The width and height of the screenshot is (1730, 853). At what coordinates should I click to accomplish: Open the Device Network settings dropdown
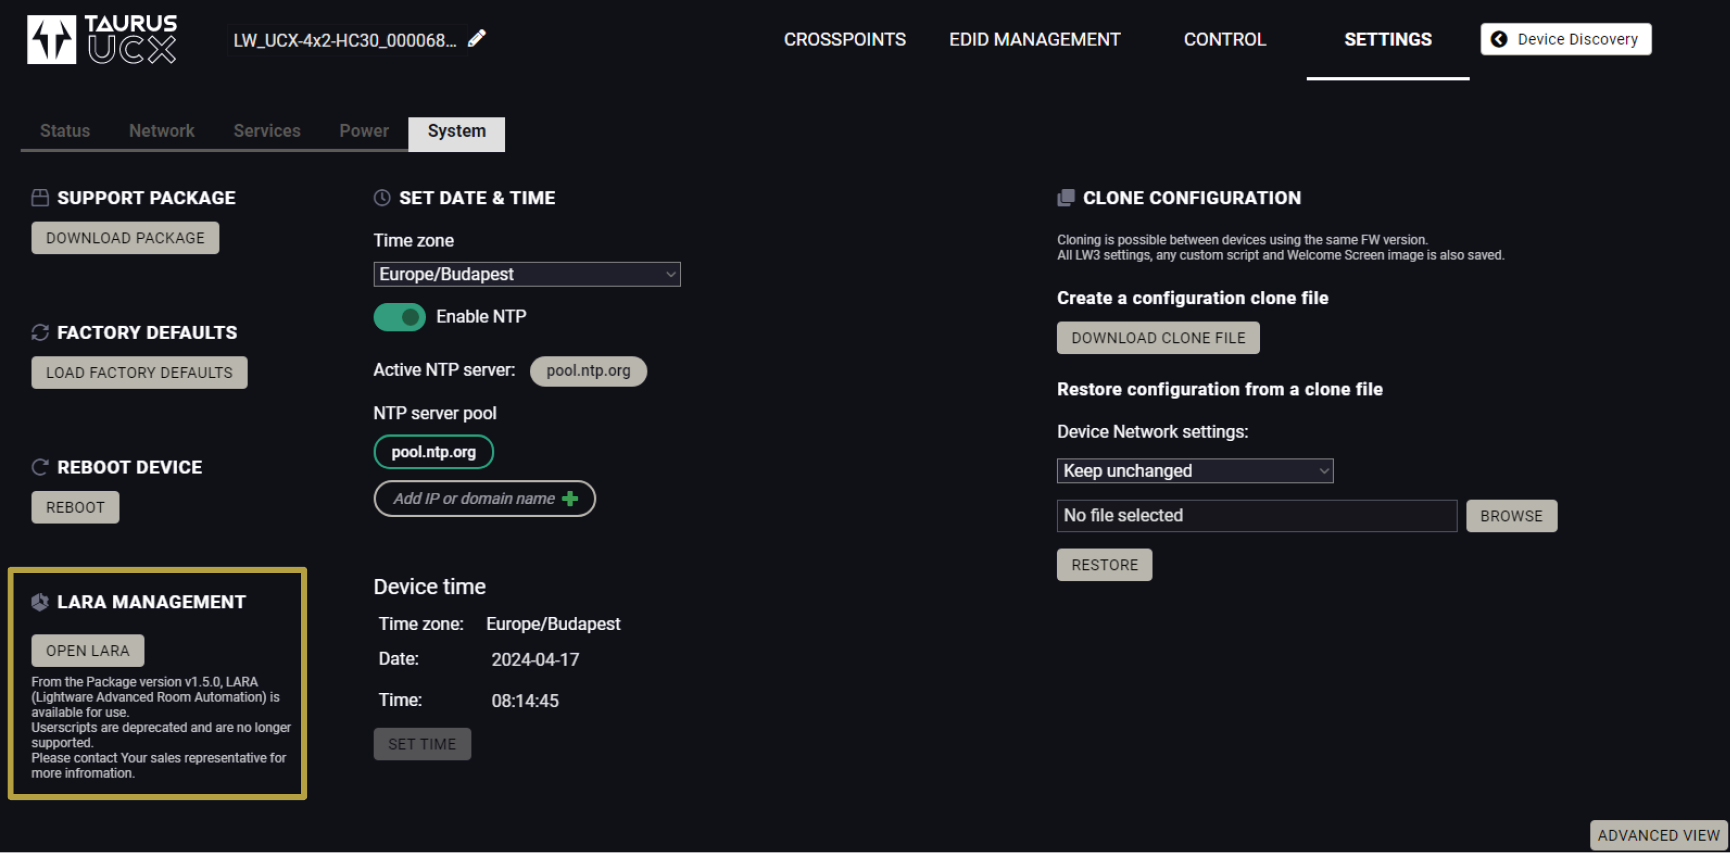click(x=1195, y=471)
